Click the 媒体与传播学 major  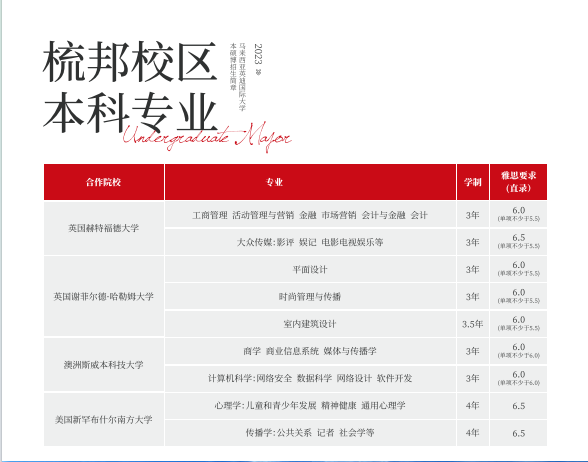350,351
